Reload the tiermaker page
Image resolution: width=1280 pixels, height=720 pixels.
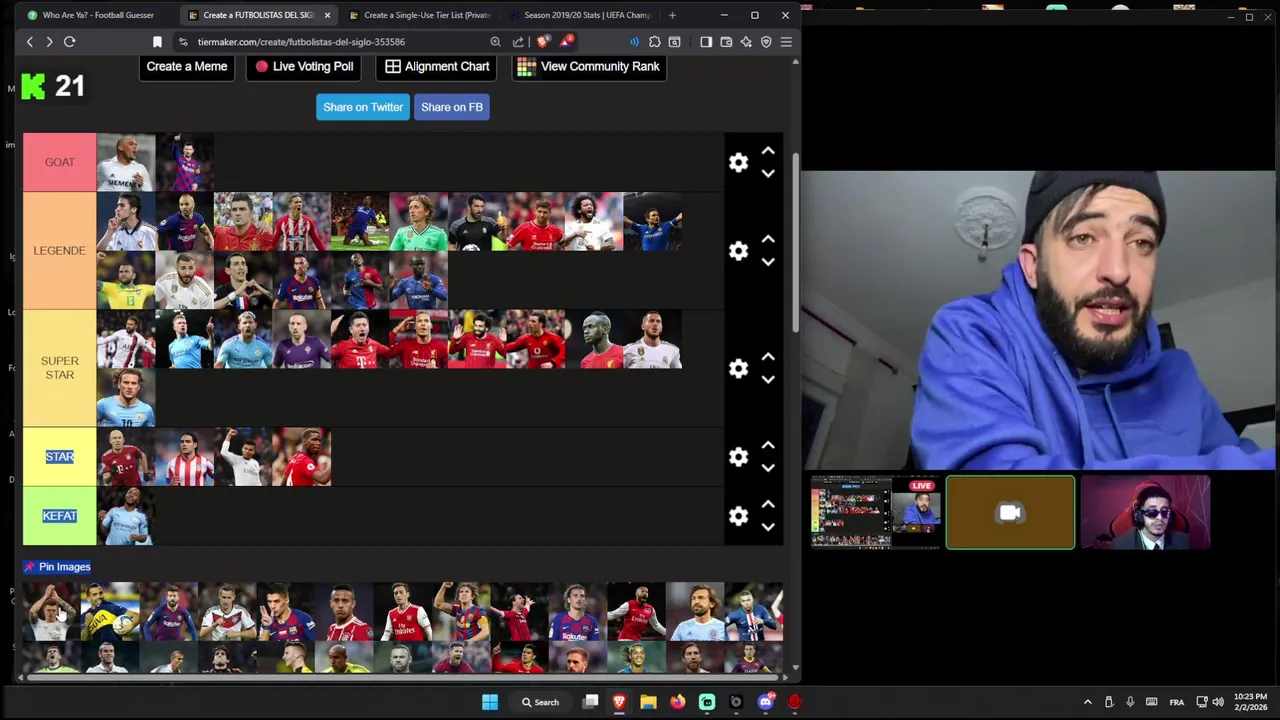70,42
